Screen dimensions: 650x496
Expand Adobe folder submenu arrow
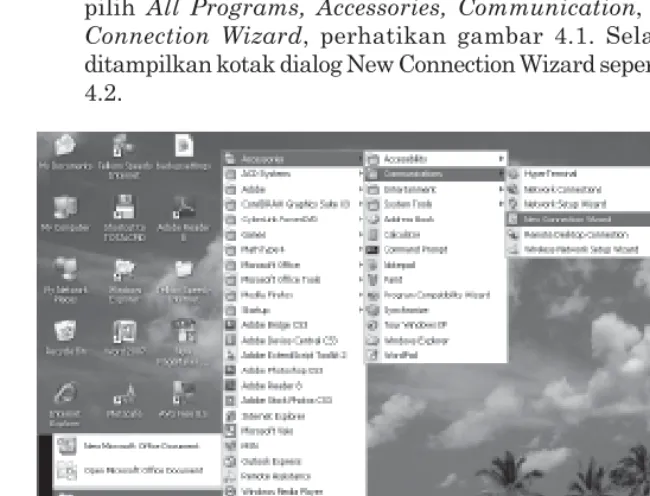[x=361, y=189]
